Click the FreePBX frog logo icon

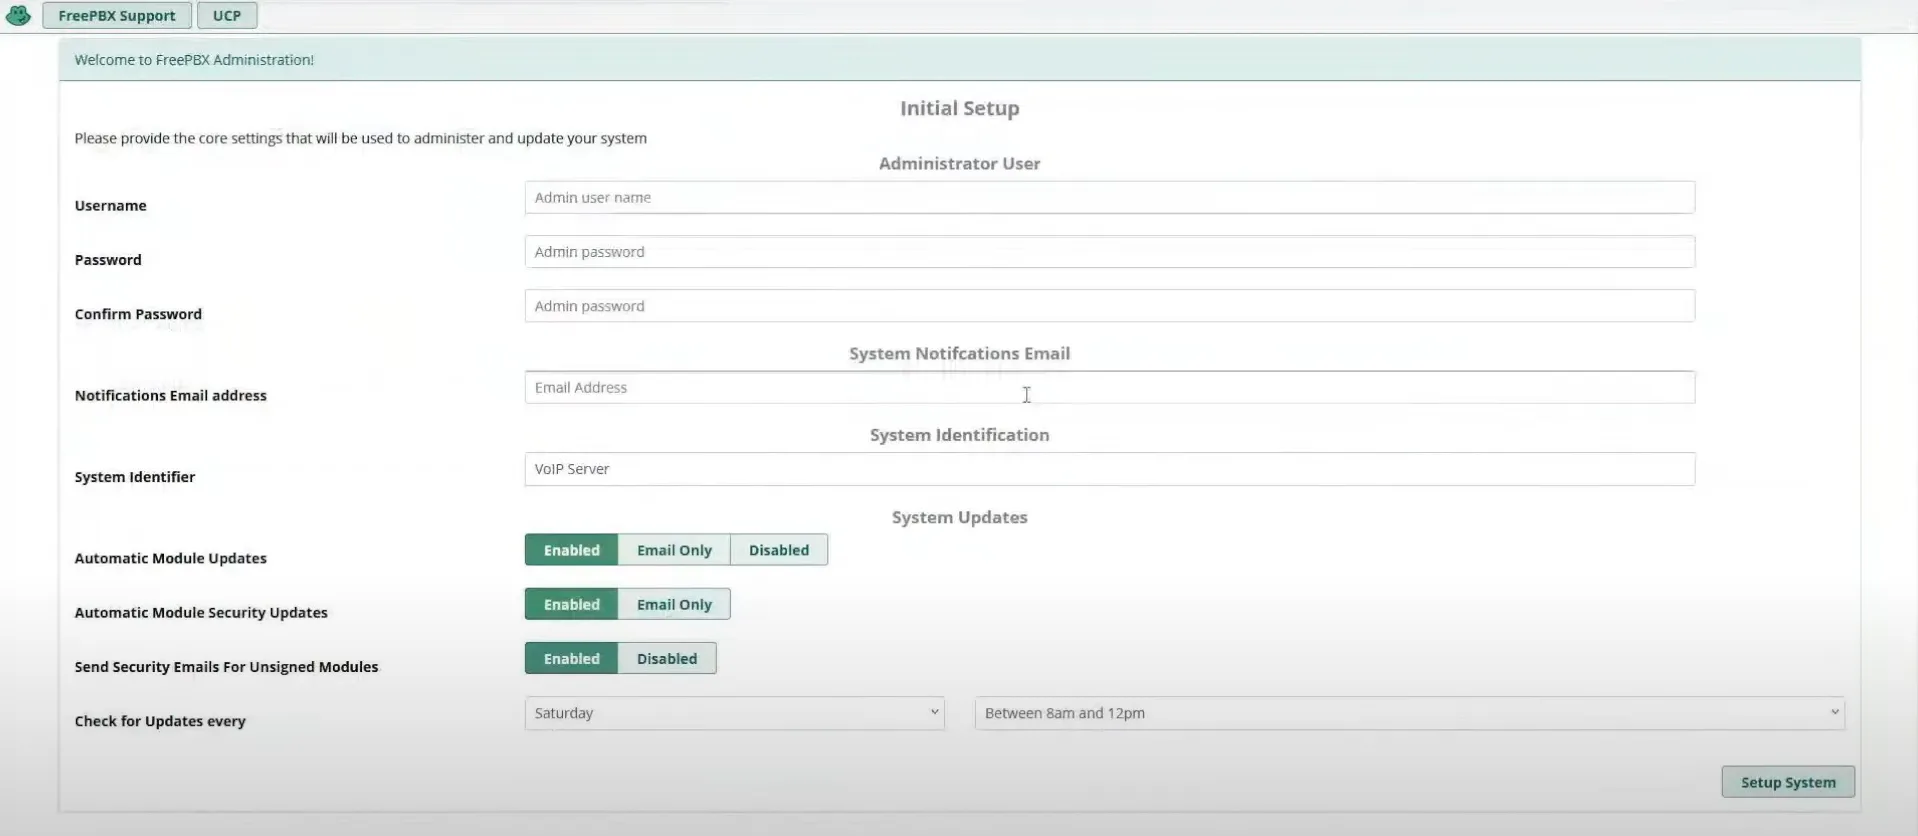(x=18, y=15)
